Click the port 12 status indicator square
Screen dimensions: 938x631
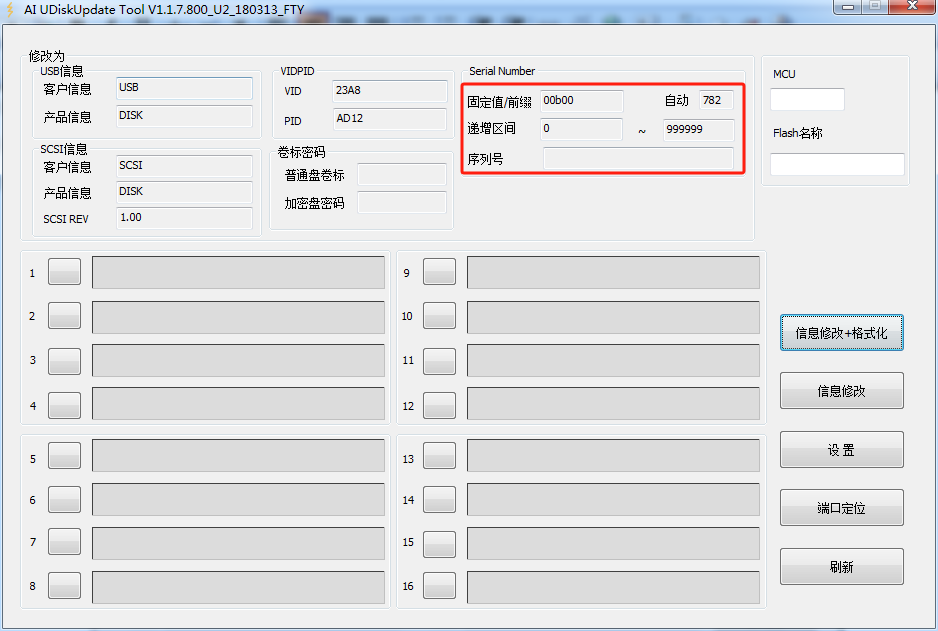coord(438,405)
